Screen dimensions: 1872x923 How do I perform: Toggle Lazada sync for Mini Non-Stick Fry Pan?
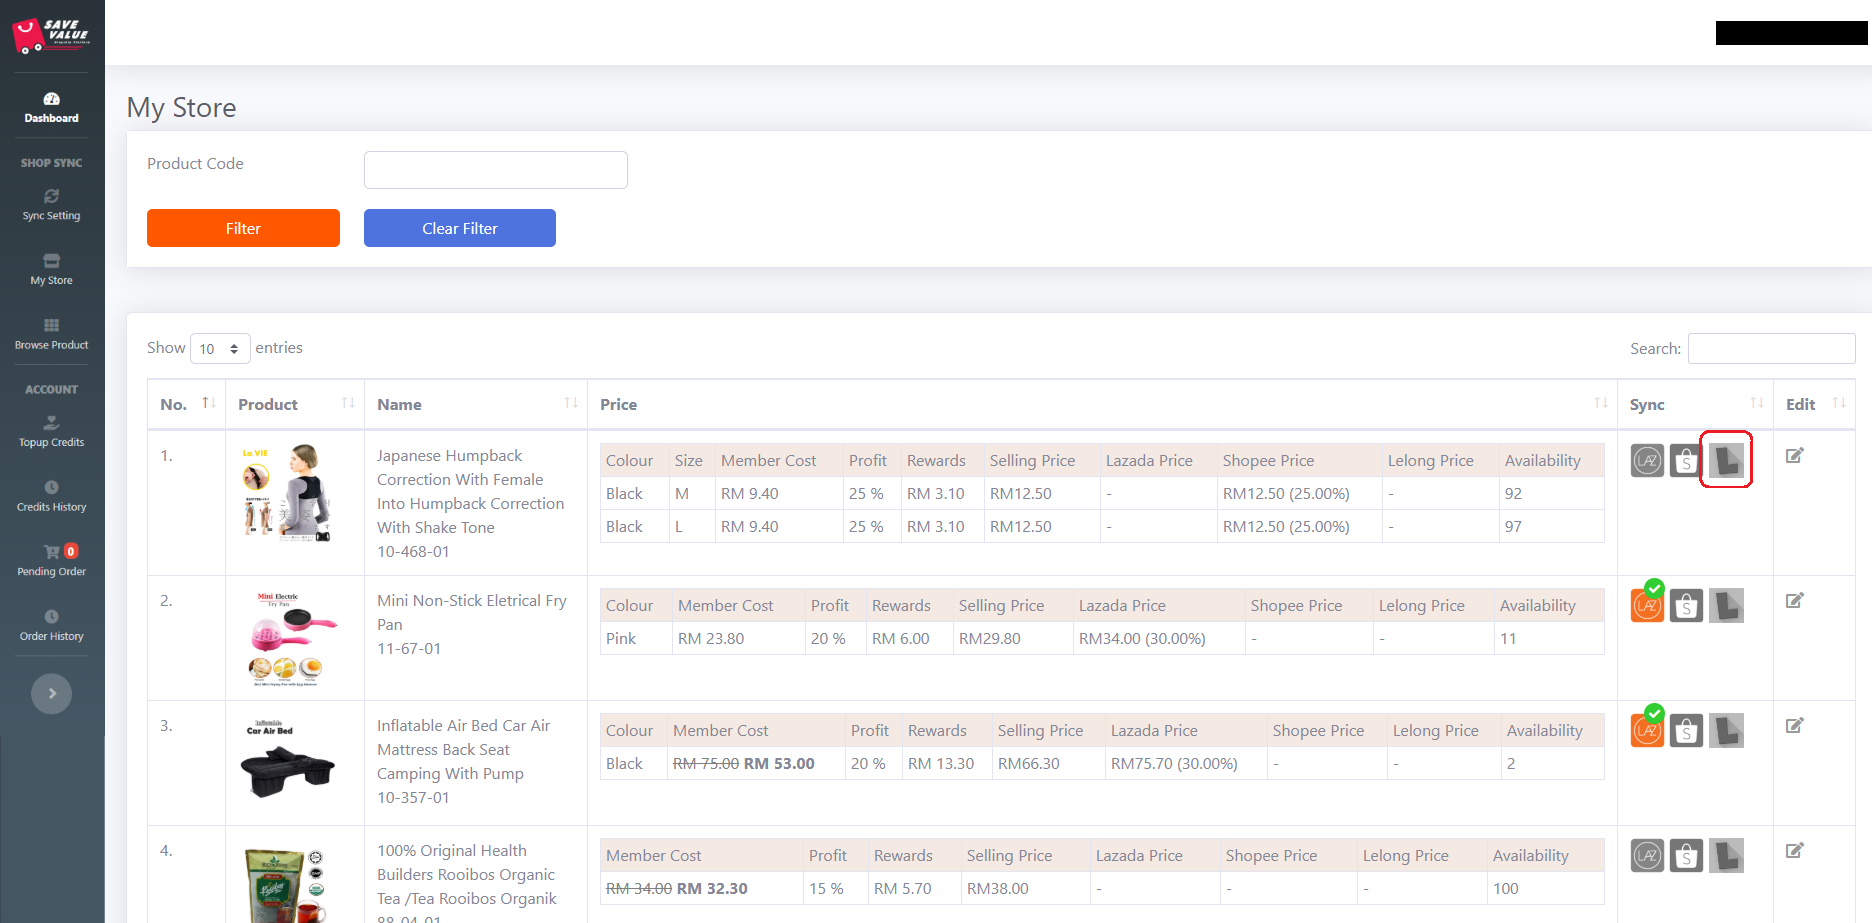tap(1647, 605)
